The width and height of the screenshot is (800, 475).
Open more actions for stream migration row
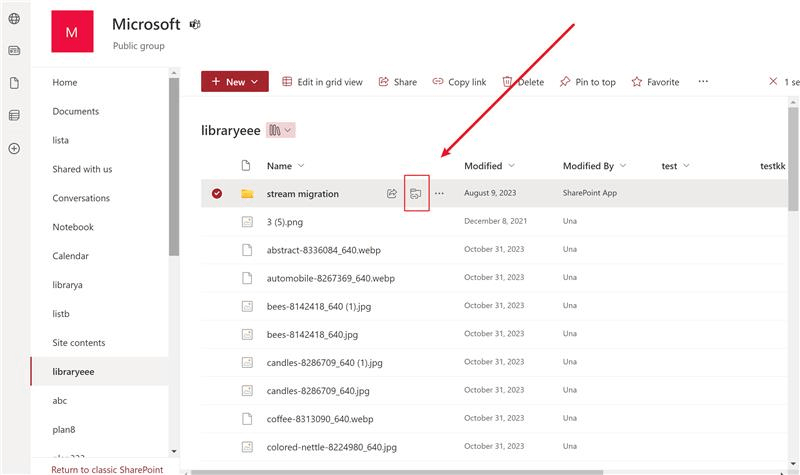click(x=439, y=193)
